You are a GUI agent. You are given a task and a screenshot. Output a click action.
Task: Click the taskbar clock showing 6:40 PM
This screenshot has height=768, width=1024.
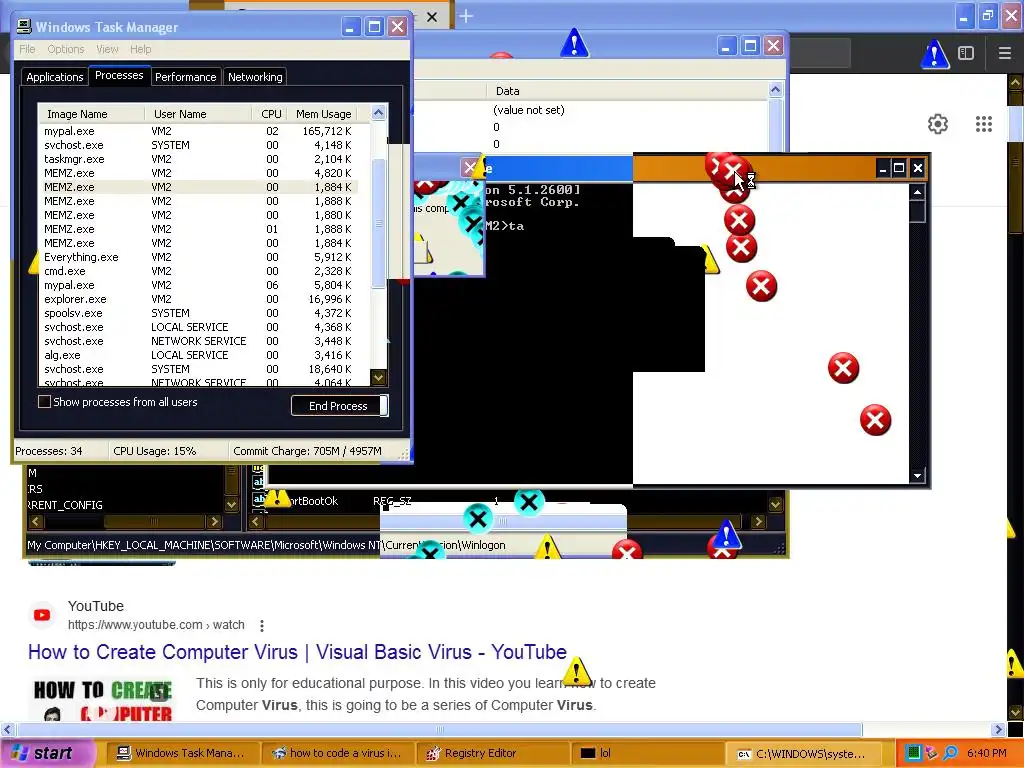coord(987,753)
